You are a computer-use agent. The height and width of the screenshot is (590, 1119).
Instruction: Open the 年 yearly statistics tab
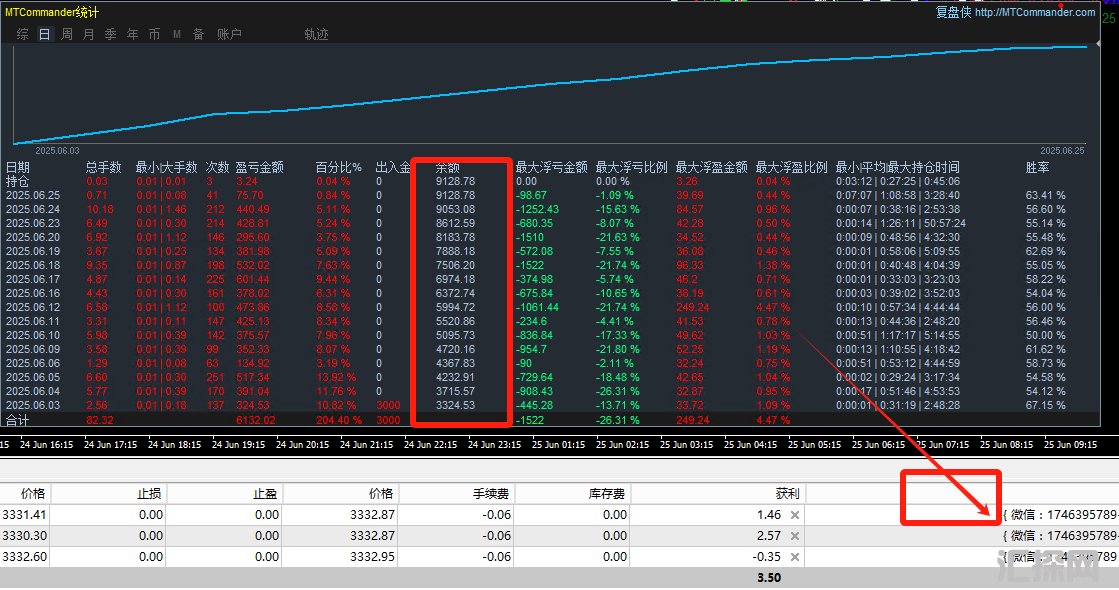click(133, 34)
